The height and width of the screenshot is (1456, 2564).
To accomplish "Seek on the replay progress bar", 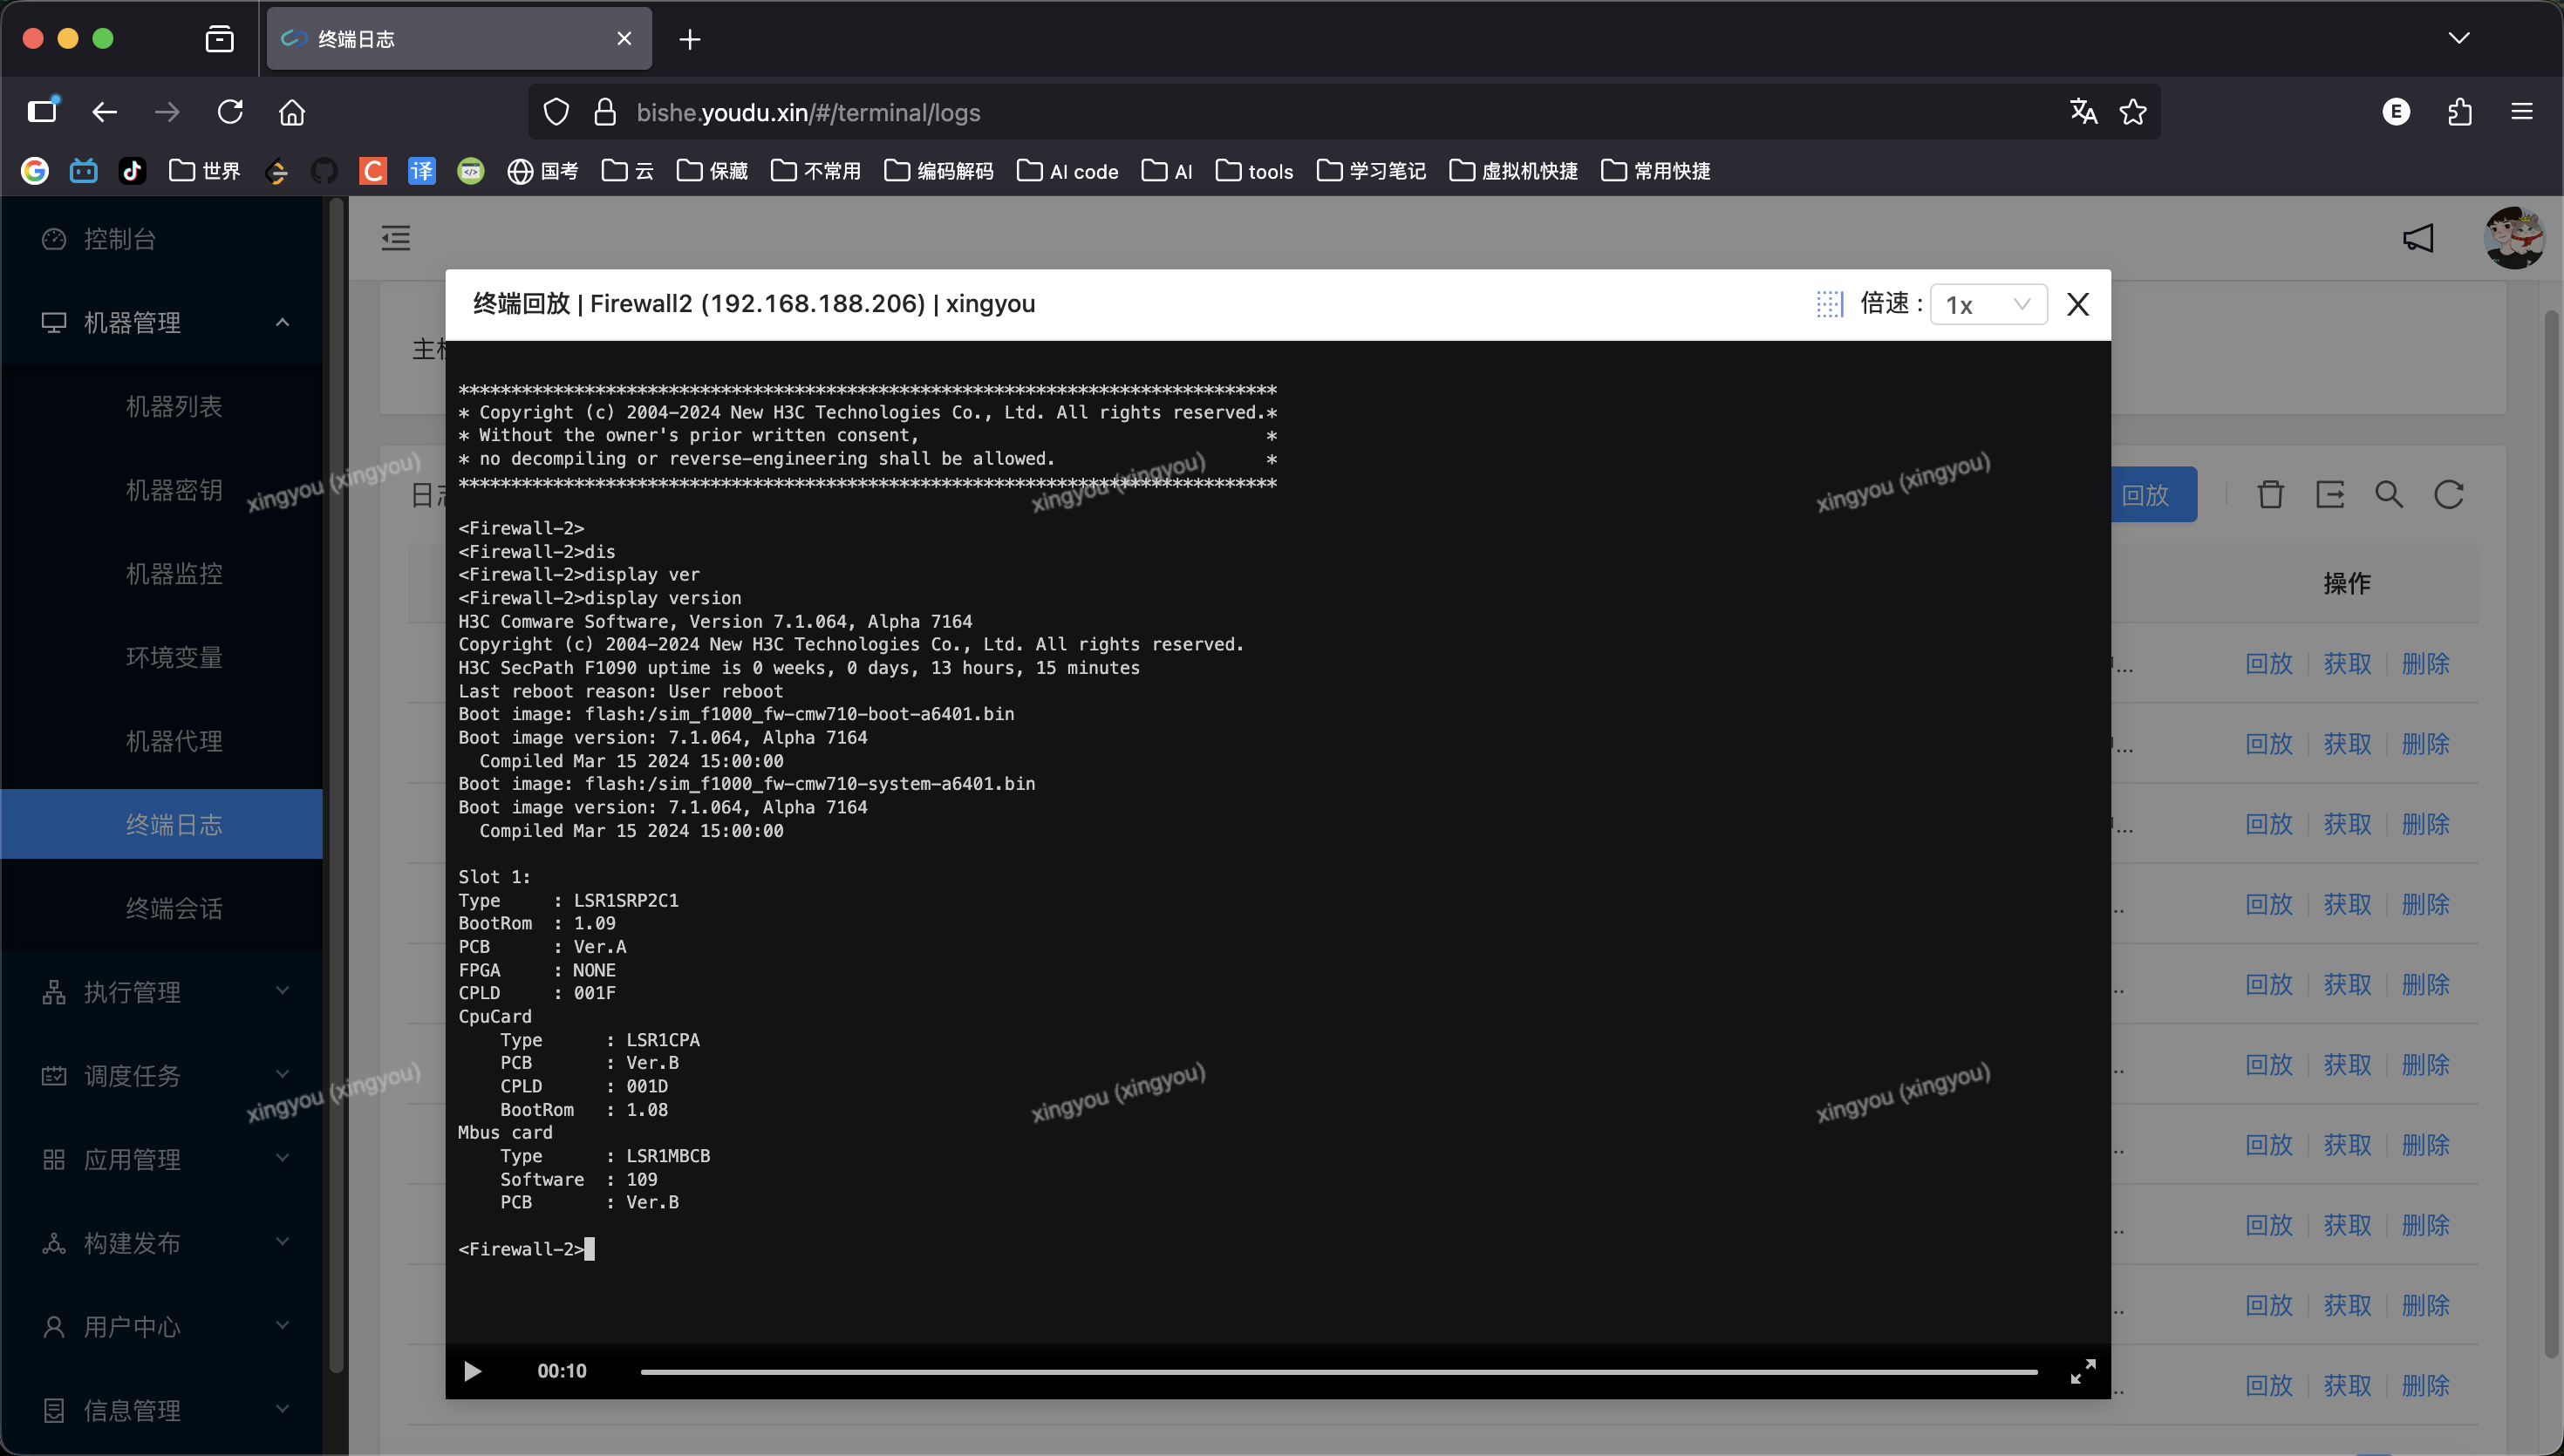I will coord(1338,1372).
